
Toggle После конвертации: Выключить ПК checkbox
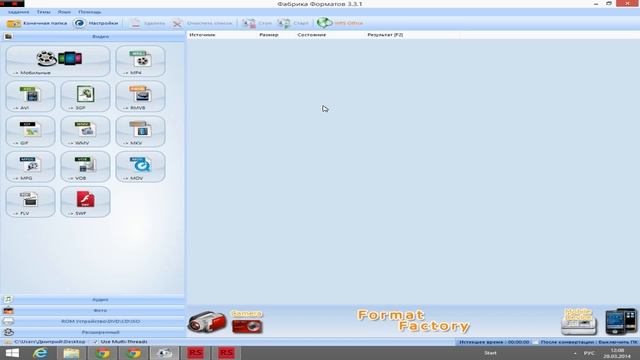click(x=535, y=342)
